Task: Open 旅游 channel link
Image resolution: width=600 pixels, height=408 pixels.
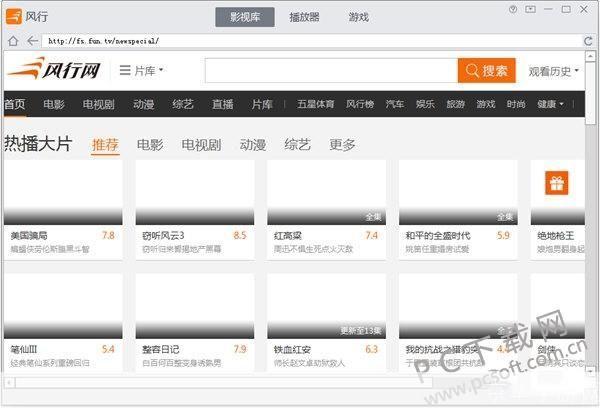Action: tap(455, 104)
